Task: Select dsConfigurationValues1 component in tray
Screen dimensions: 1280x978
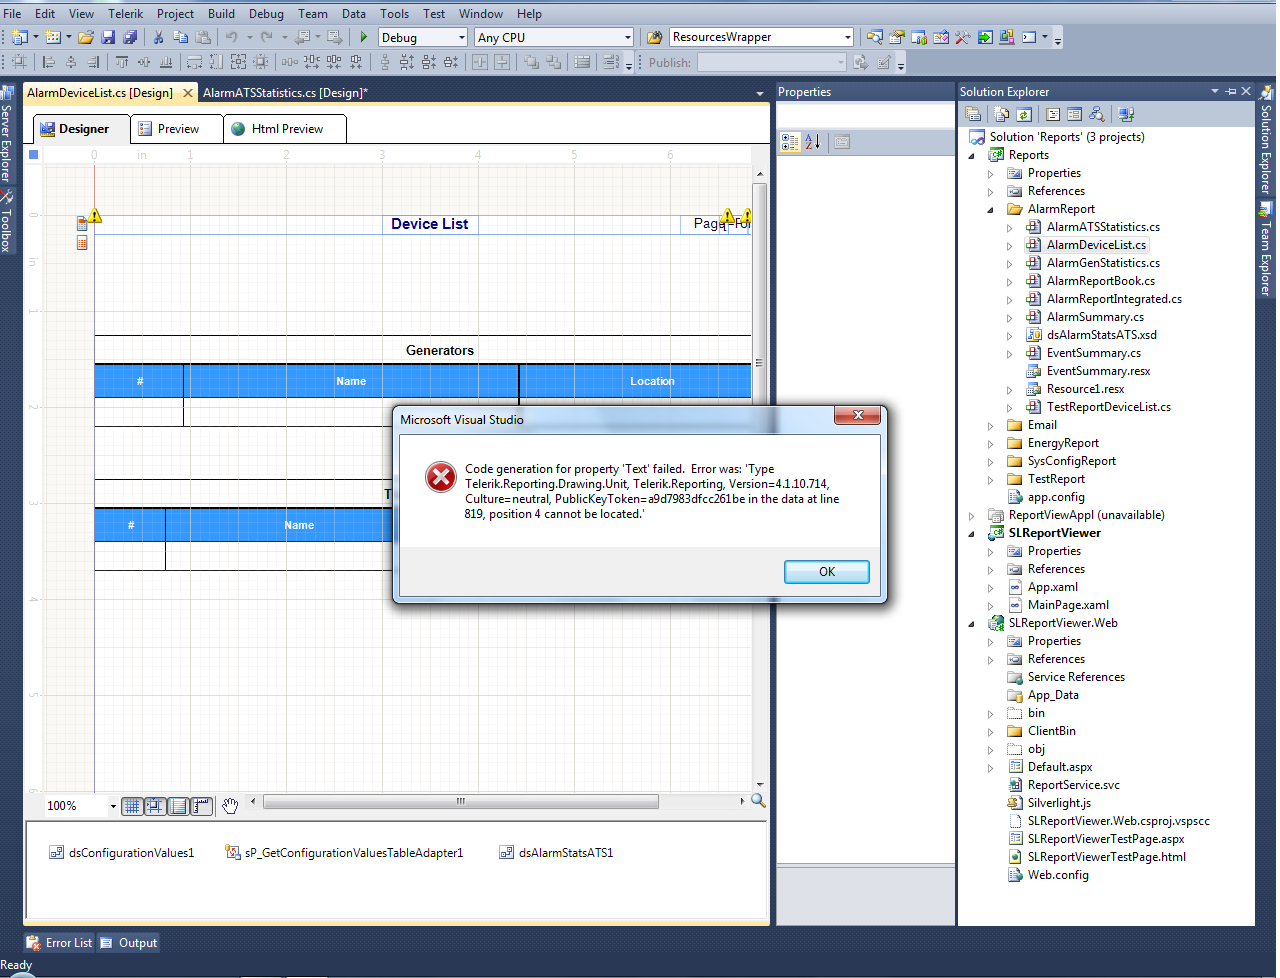Action: tap(122, 853)
